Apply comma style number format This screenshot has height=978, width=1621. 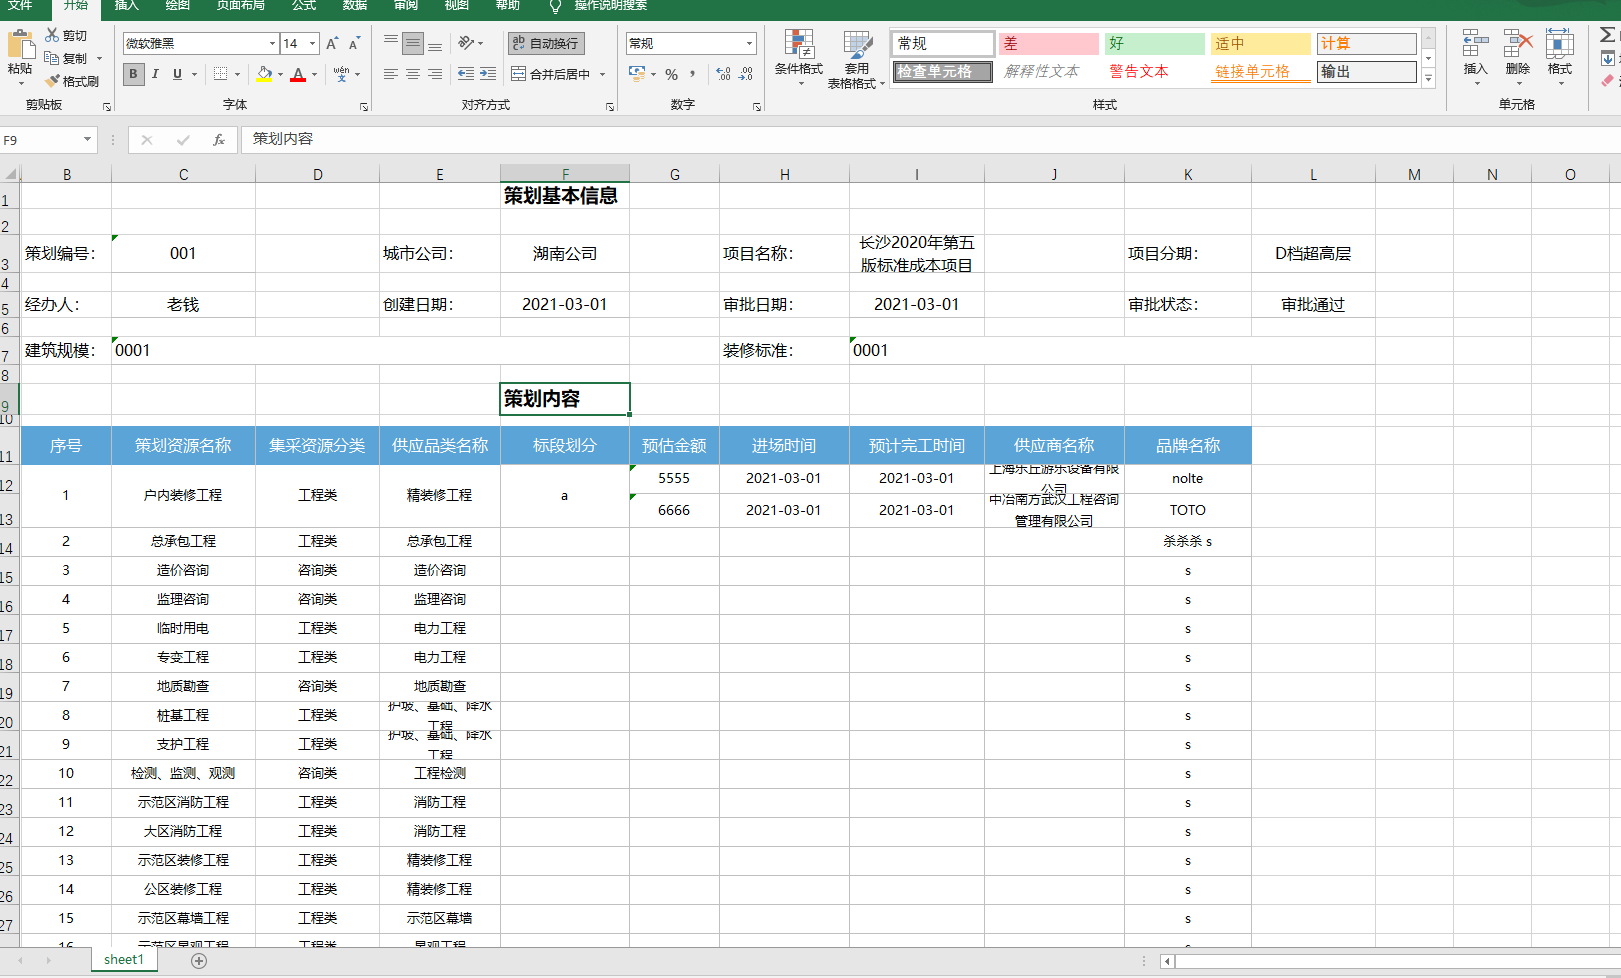point(692,74)
